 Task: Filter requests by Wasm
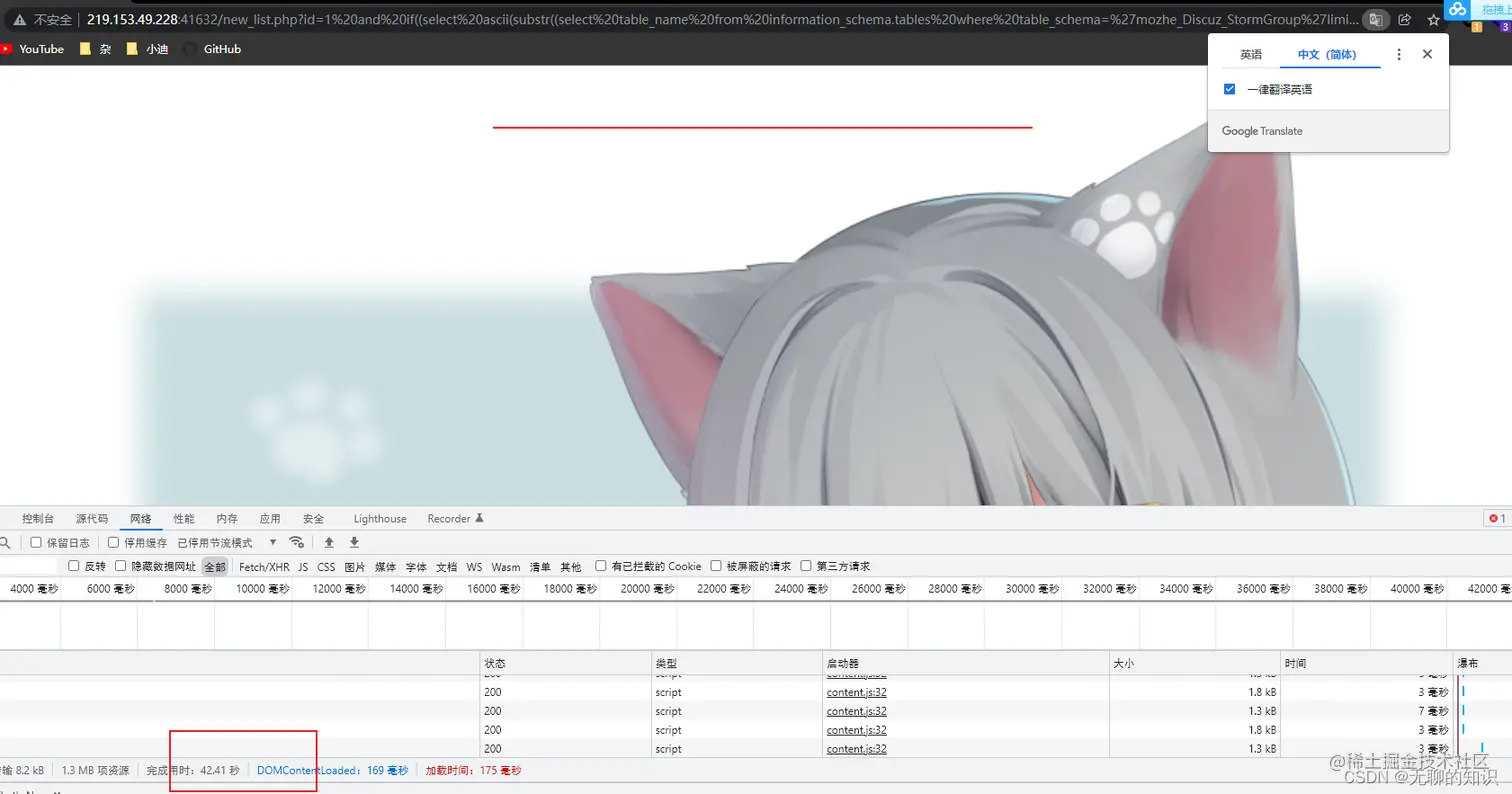coord(506,566)
